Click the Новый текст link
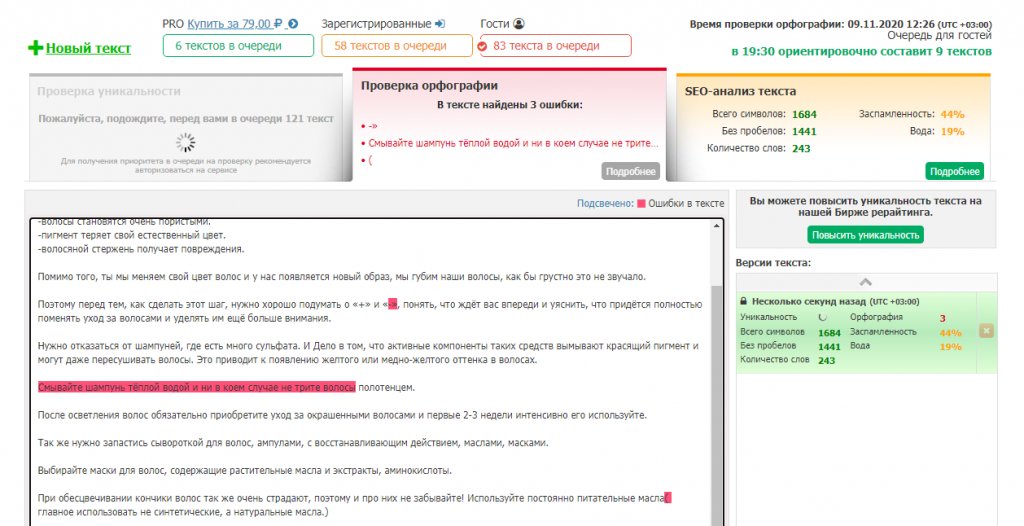The image size is (1024, 526). (88, 48)
